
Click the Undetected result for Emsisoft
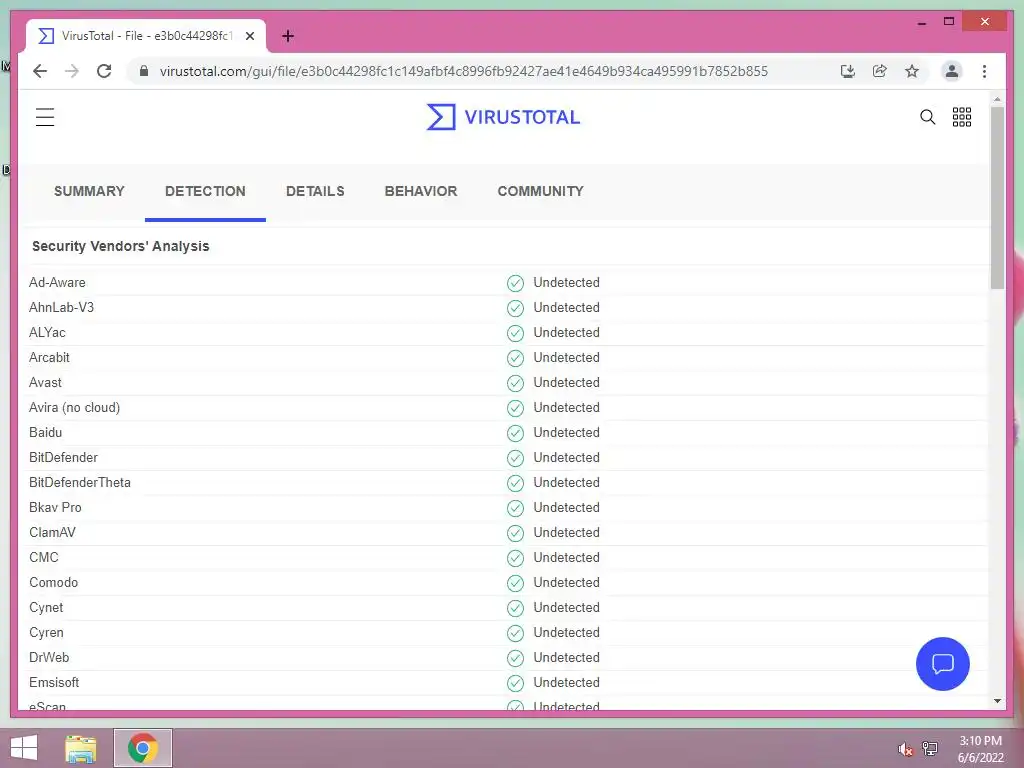click(x=566, y=682)
